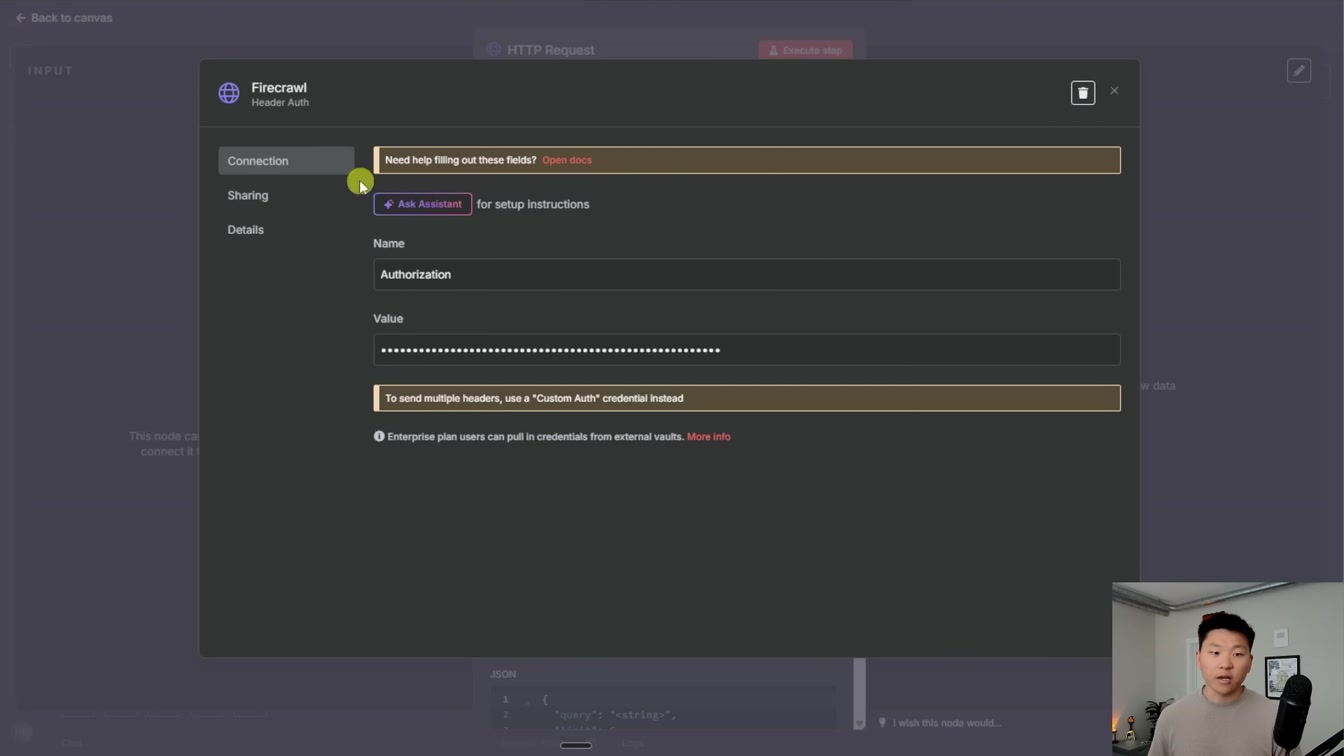Delete the Firecrawl credential with trash icon
The width and height of the screenshot is (1344, 756).
pos(1083,93)
